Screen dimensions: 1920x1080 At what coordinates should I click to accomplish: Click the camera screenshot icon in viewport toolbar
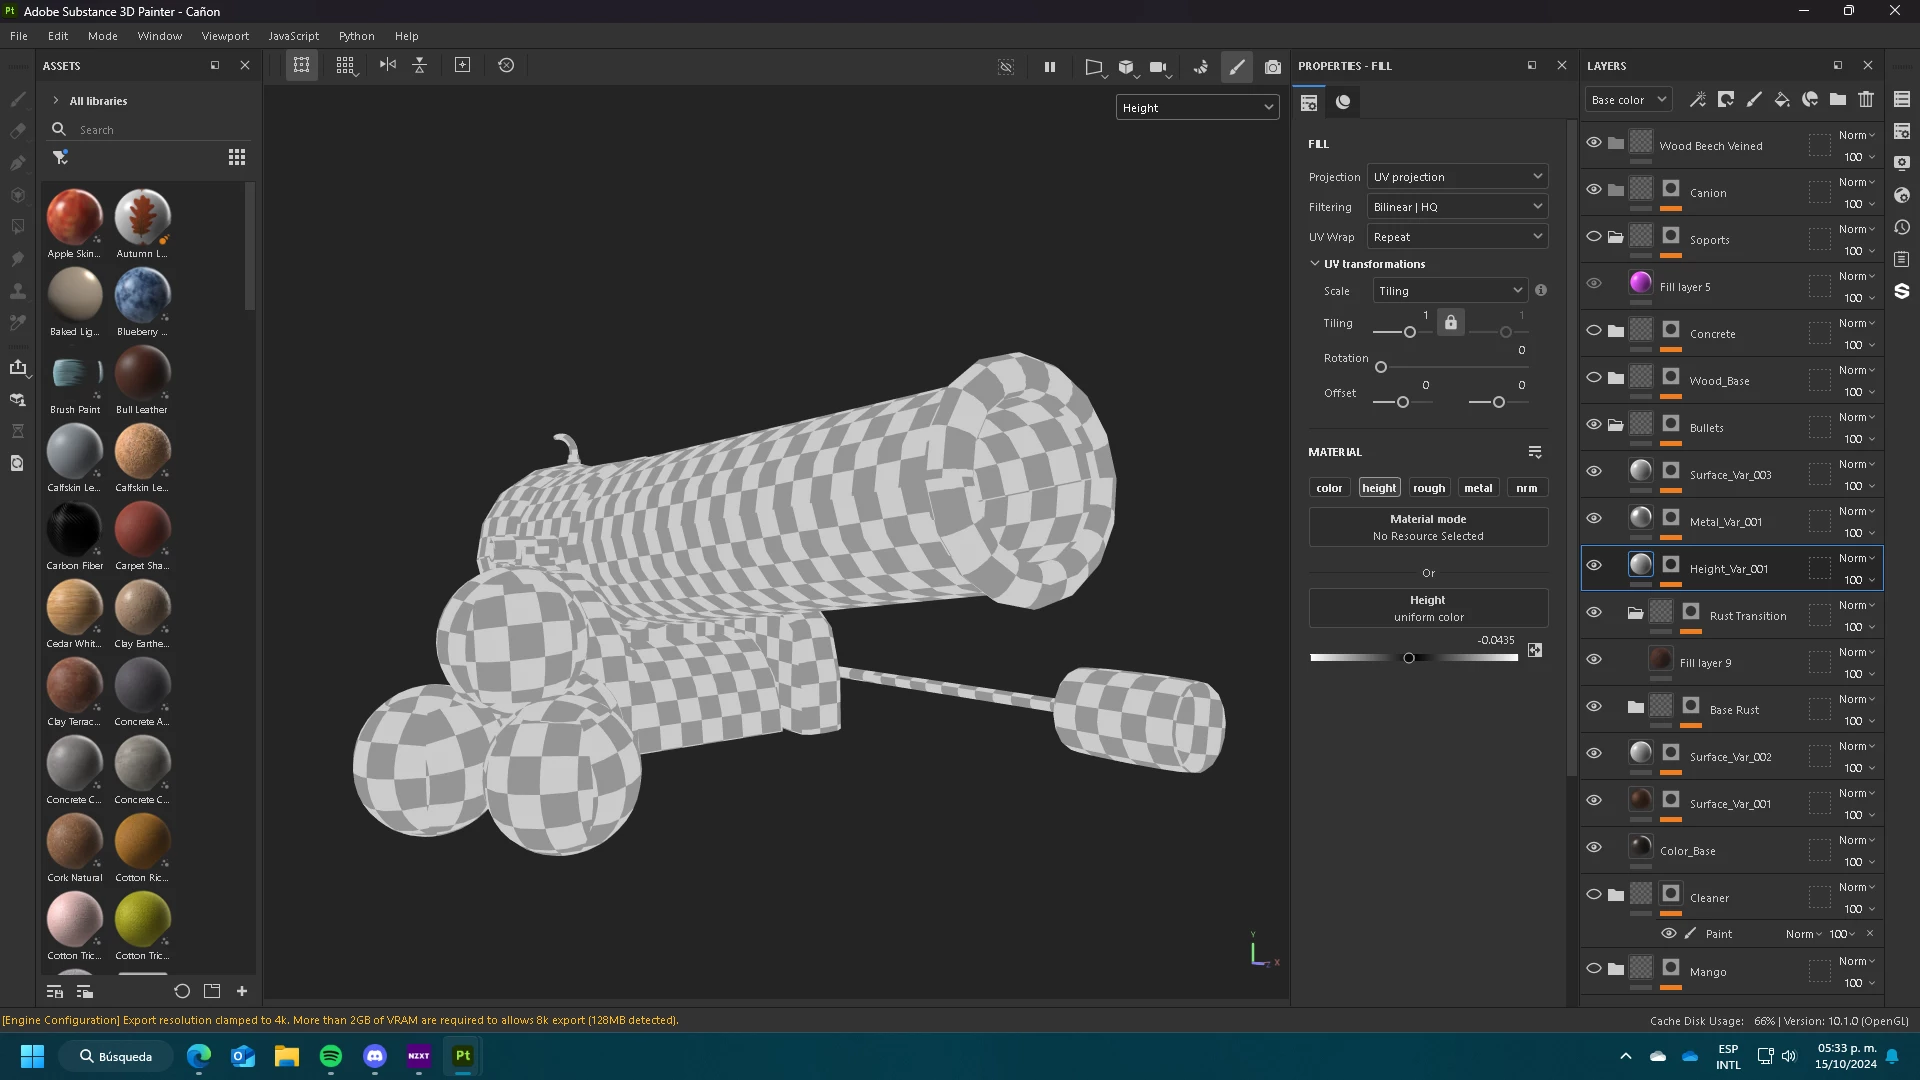[1272, 67]
